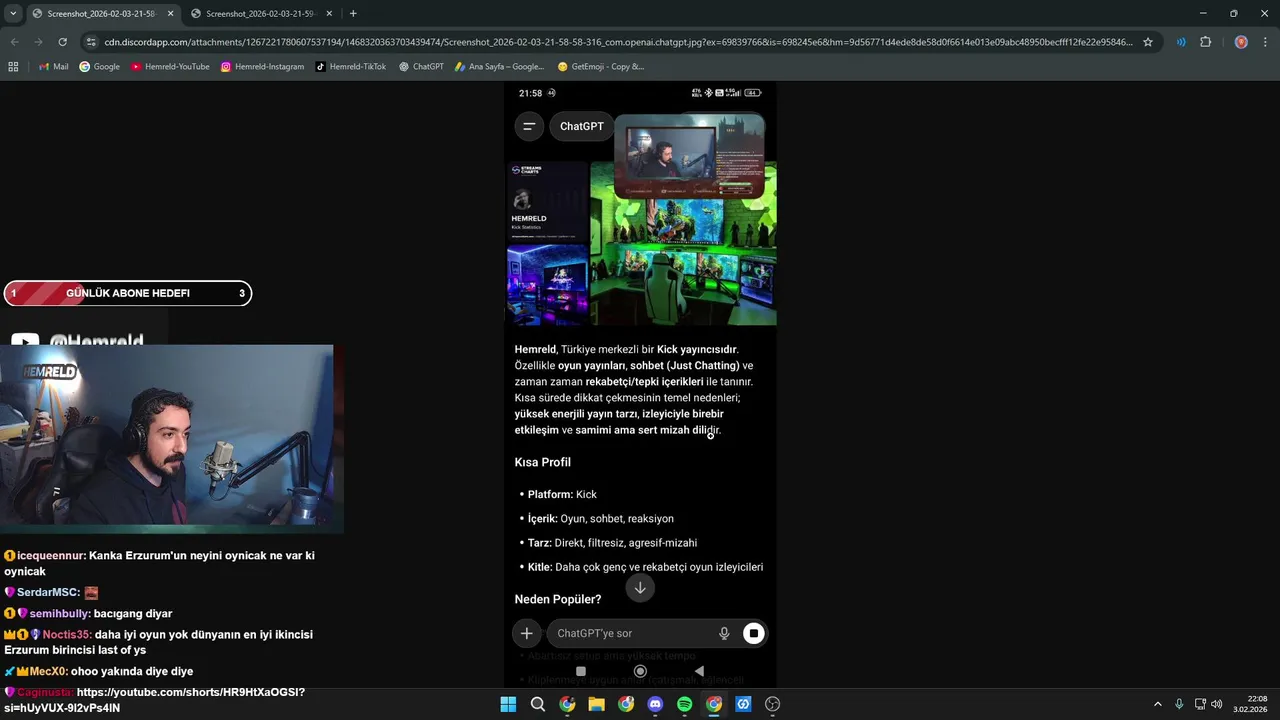Tap the scroll-to-bottom arrow button
Screen dimensions: 1280x720
pos(640,588)
